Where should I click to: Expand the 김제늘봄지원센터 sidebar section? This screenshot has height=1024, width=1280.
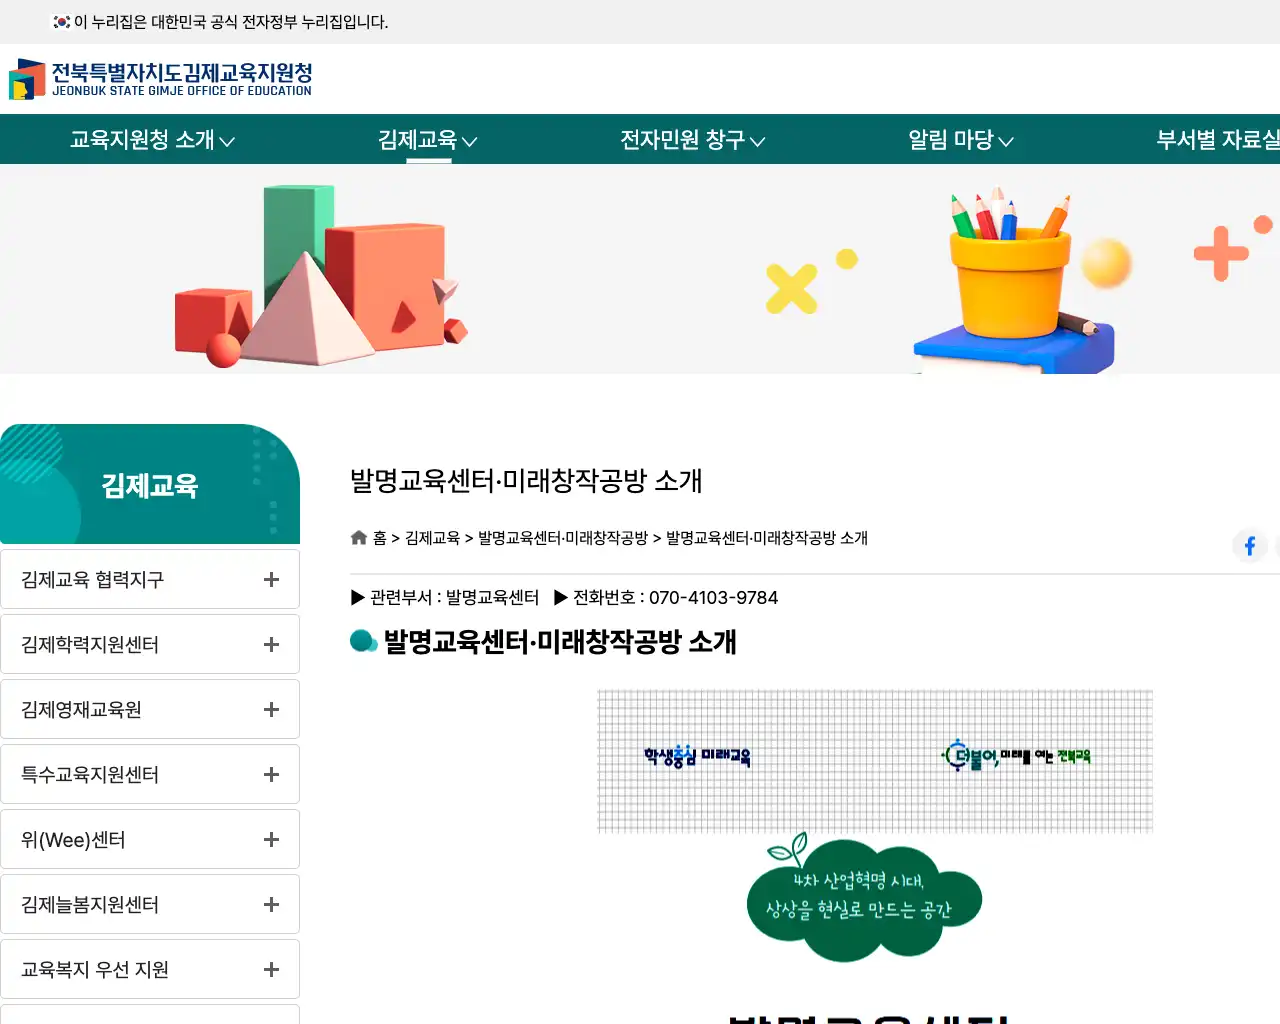tap(269, 904)
